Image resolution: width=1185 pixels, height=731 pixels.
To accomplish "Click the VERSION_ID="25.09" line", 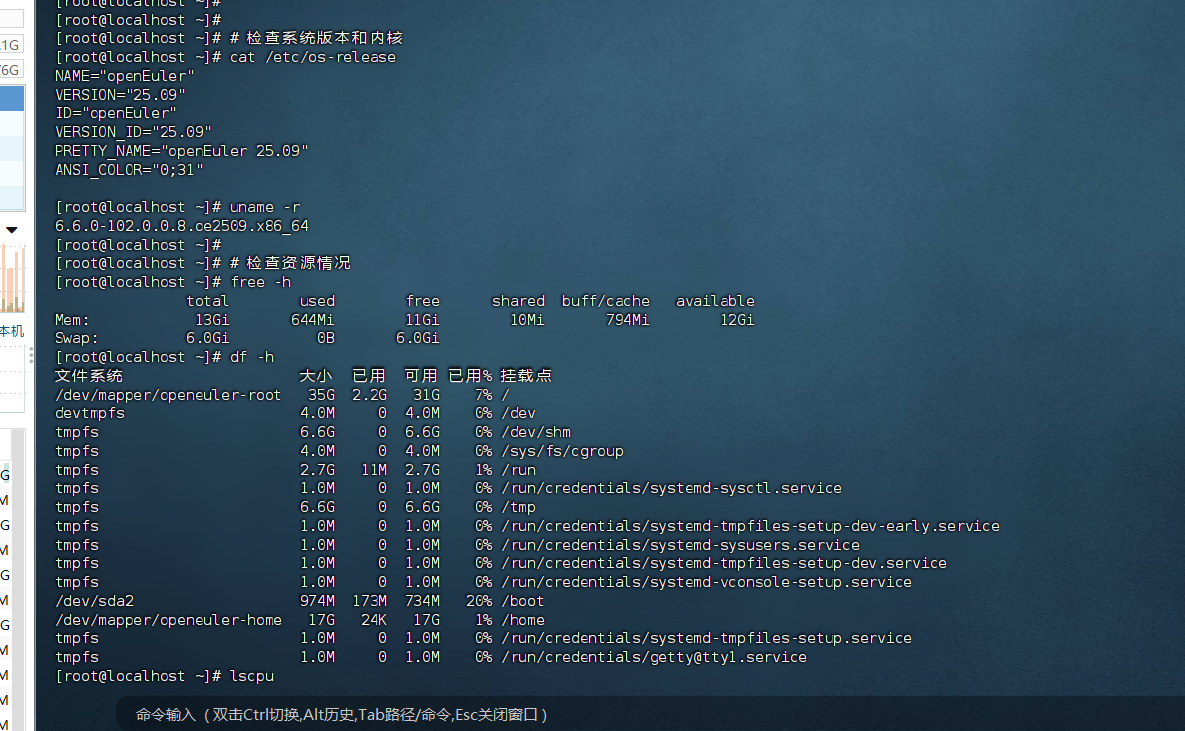I will click(133, 132).
